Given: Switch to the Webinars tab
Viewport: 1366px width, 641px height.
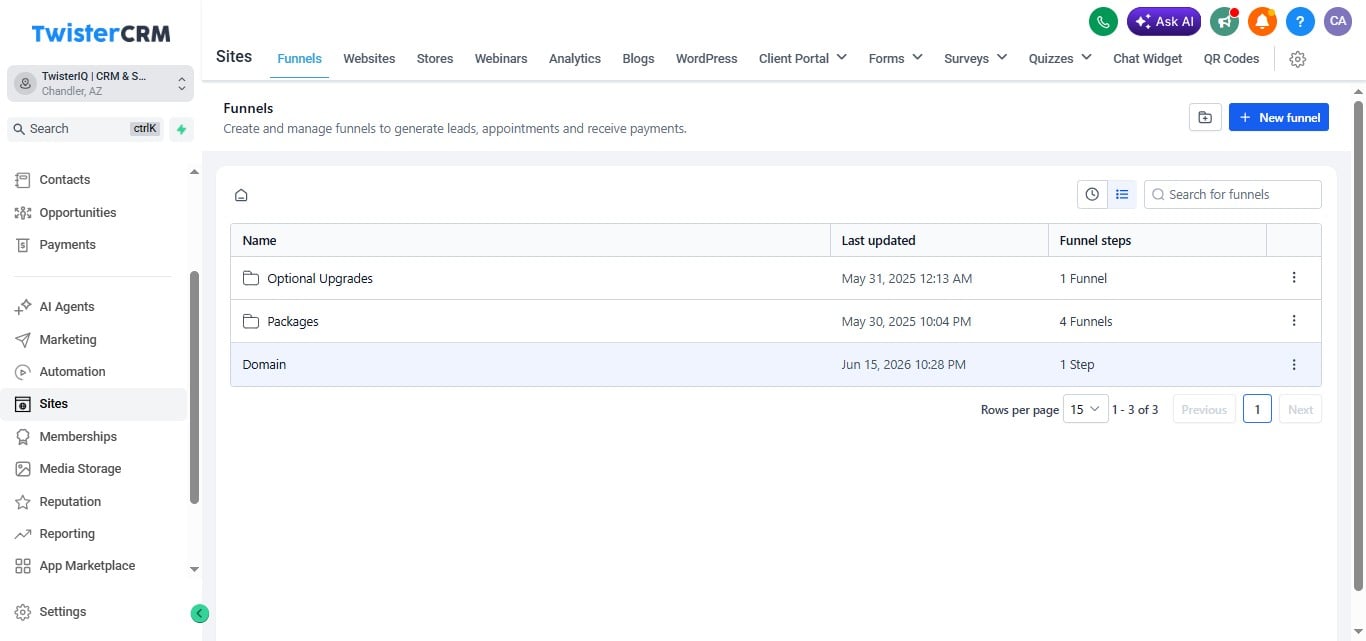Looking at the screenshot, I should (x=501, y=59).
